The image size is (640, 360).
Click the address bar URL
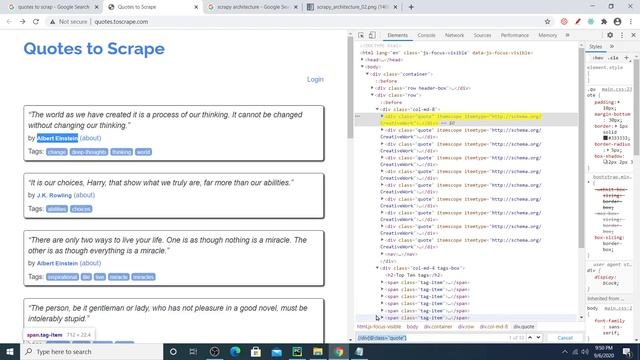click(x=121, y=22)
